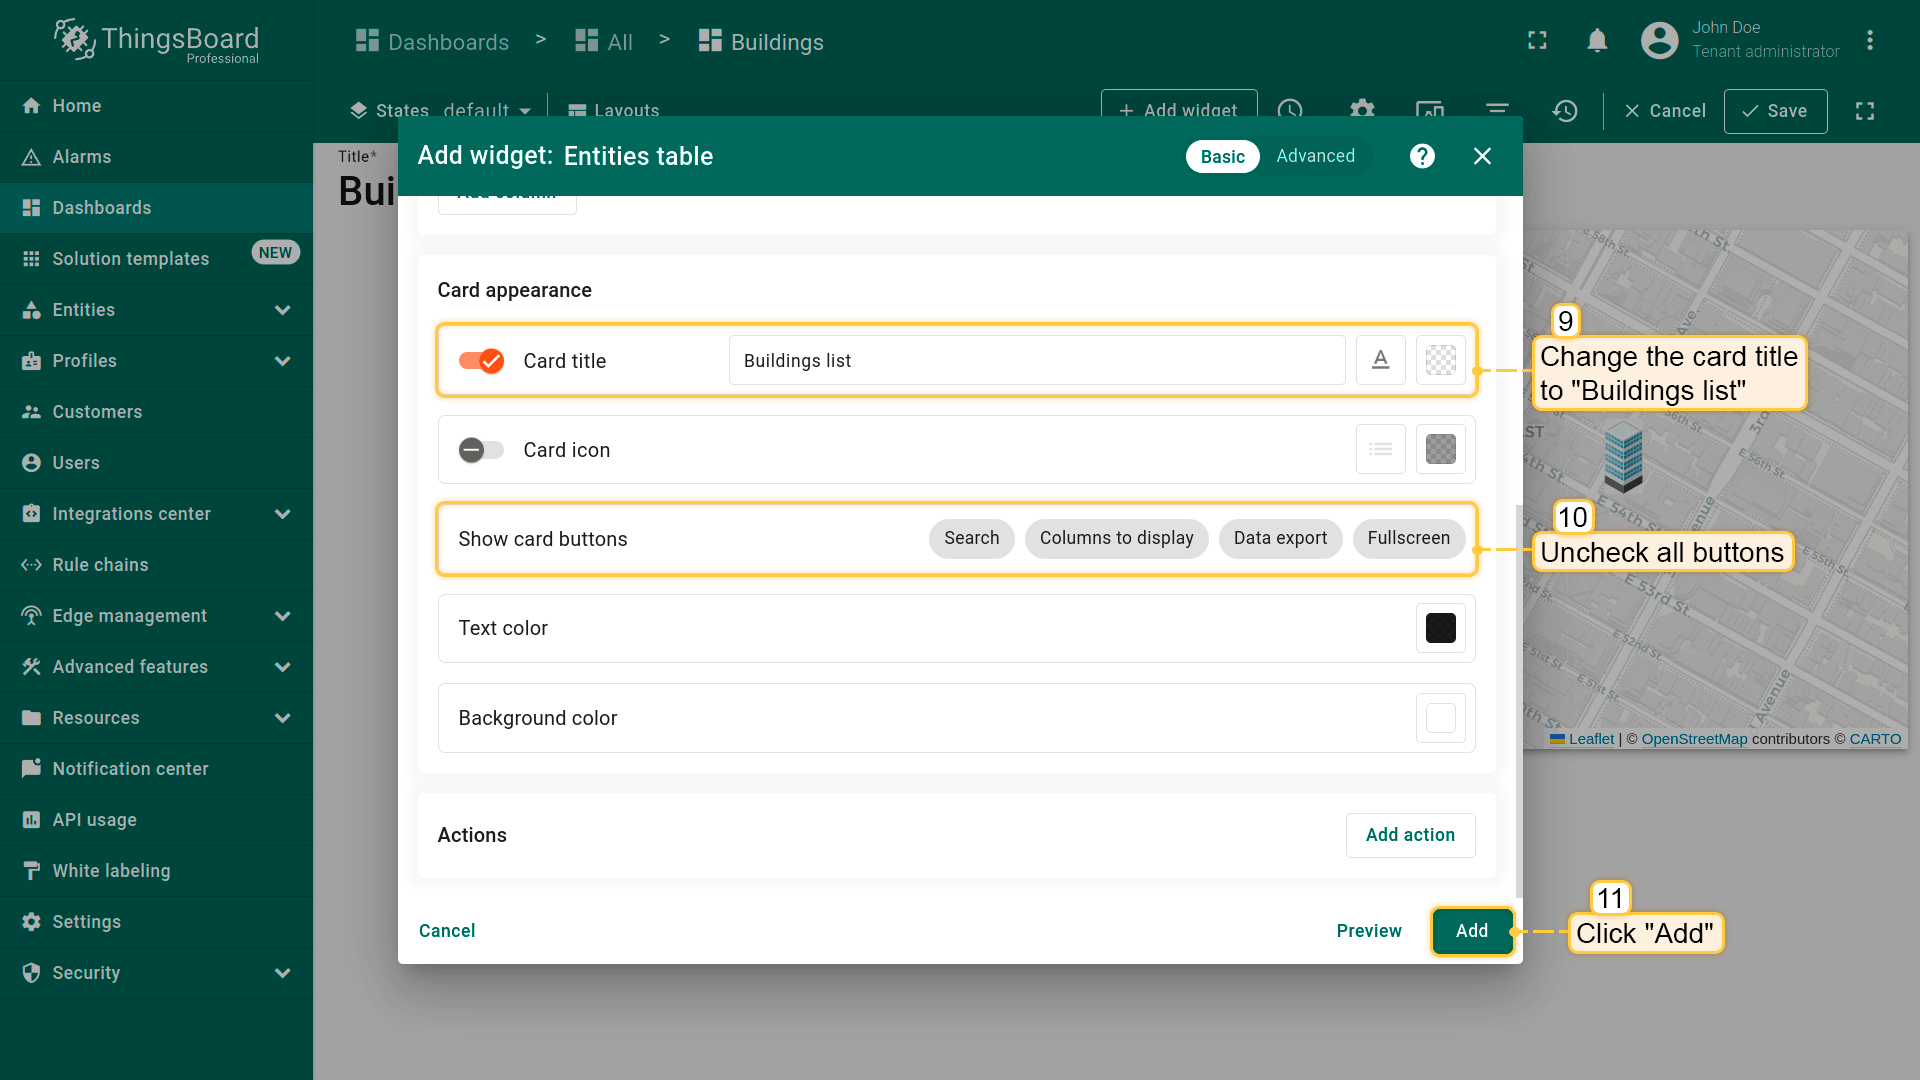Open the version history clock icon

(1565, 111)
